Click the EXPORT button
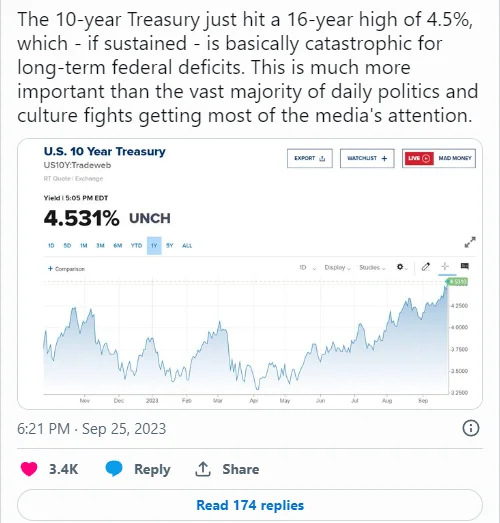Viewport: 500px width, 523px height. (310, 158)
